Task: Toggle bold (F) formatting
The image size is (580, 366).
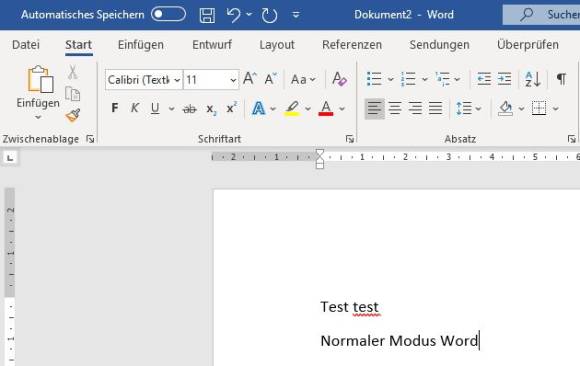Action: pos(115,108)
